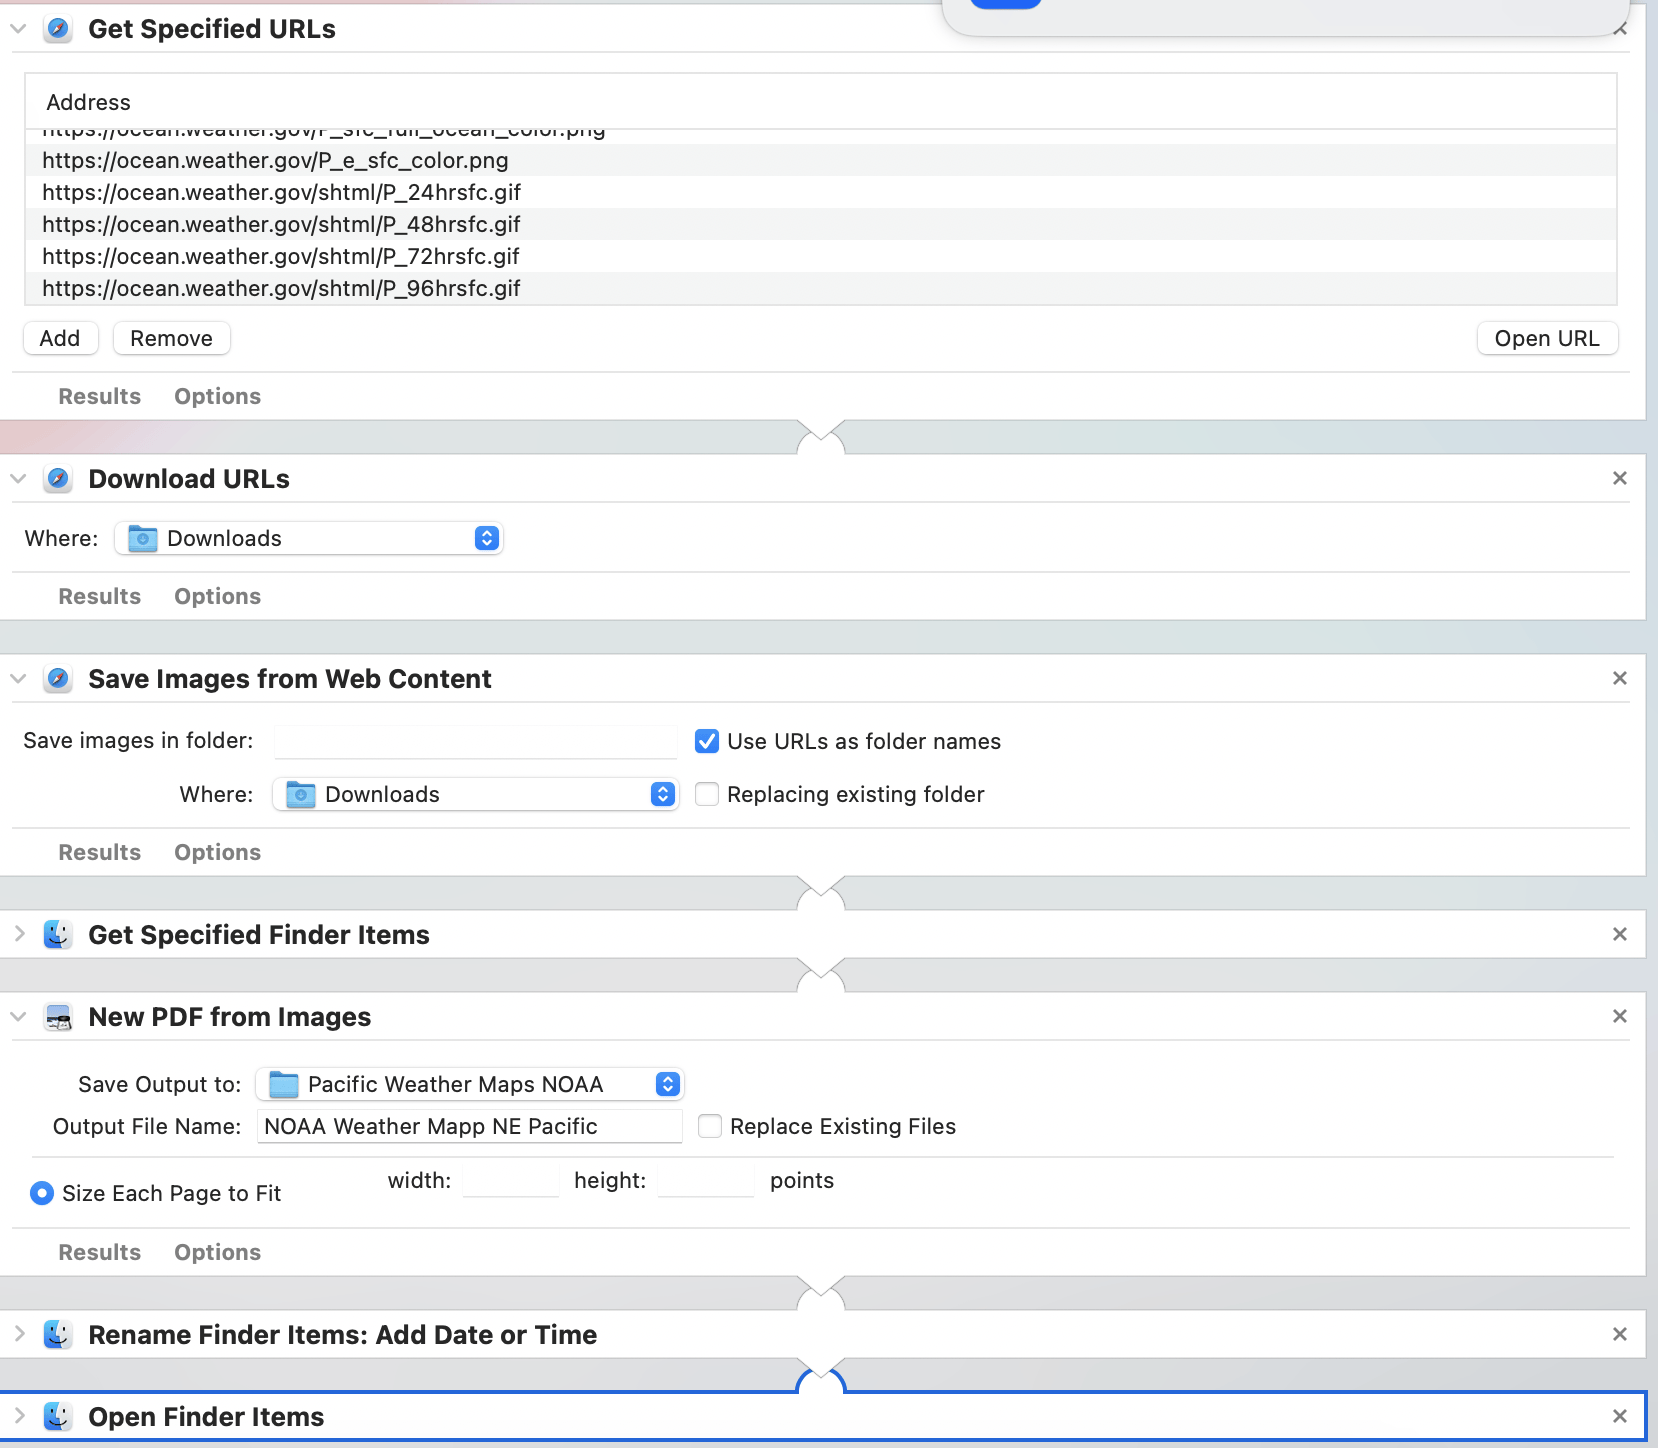Select the P_48hrsfc.gif URL row

click(x=281, y=224)
